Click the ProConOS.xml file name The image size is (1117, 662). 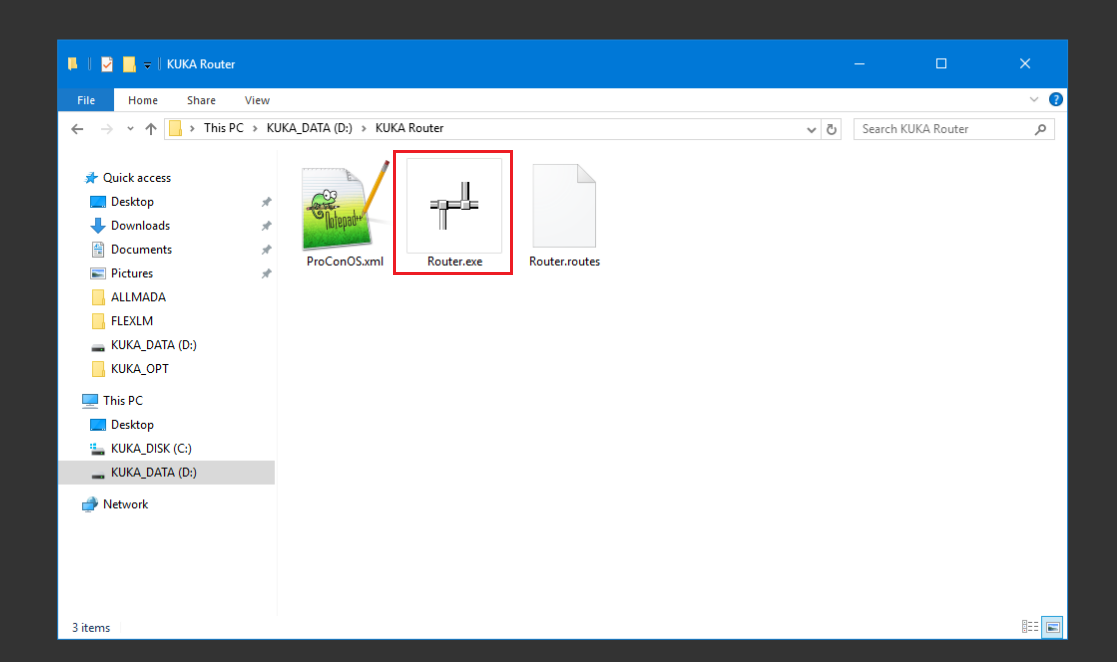[x=345, y=261]
